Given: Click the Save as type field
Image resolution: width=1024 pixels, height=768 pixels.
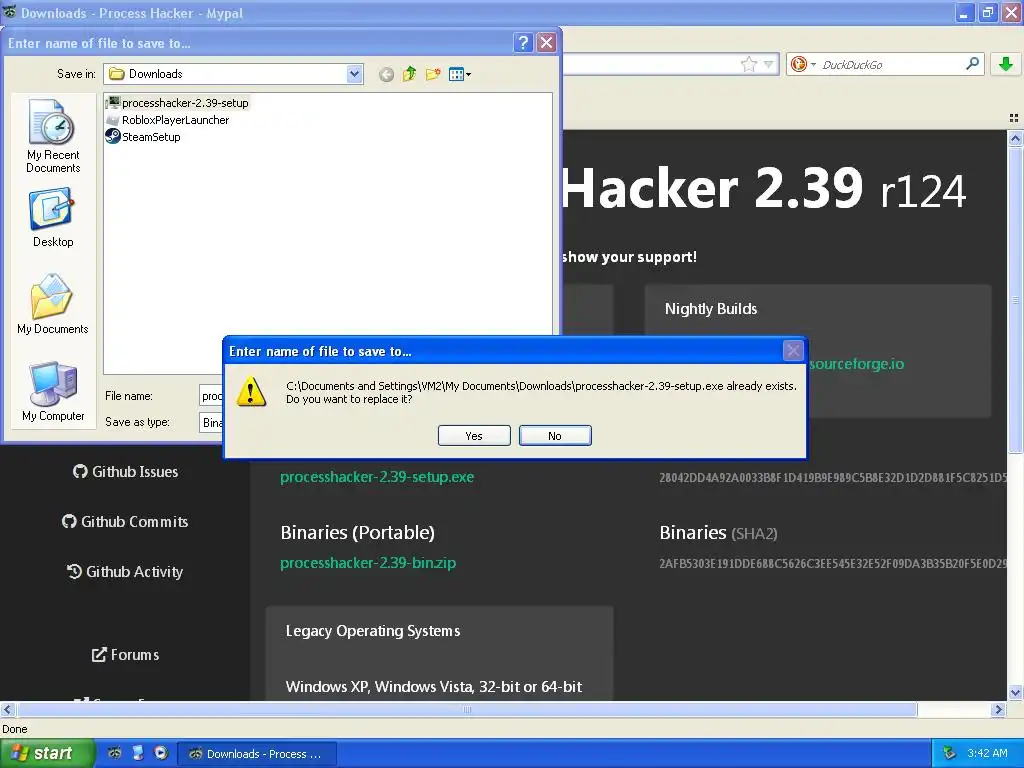Looking at the screenshot, I should [x=211, y=423].
